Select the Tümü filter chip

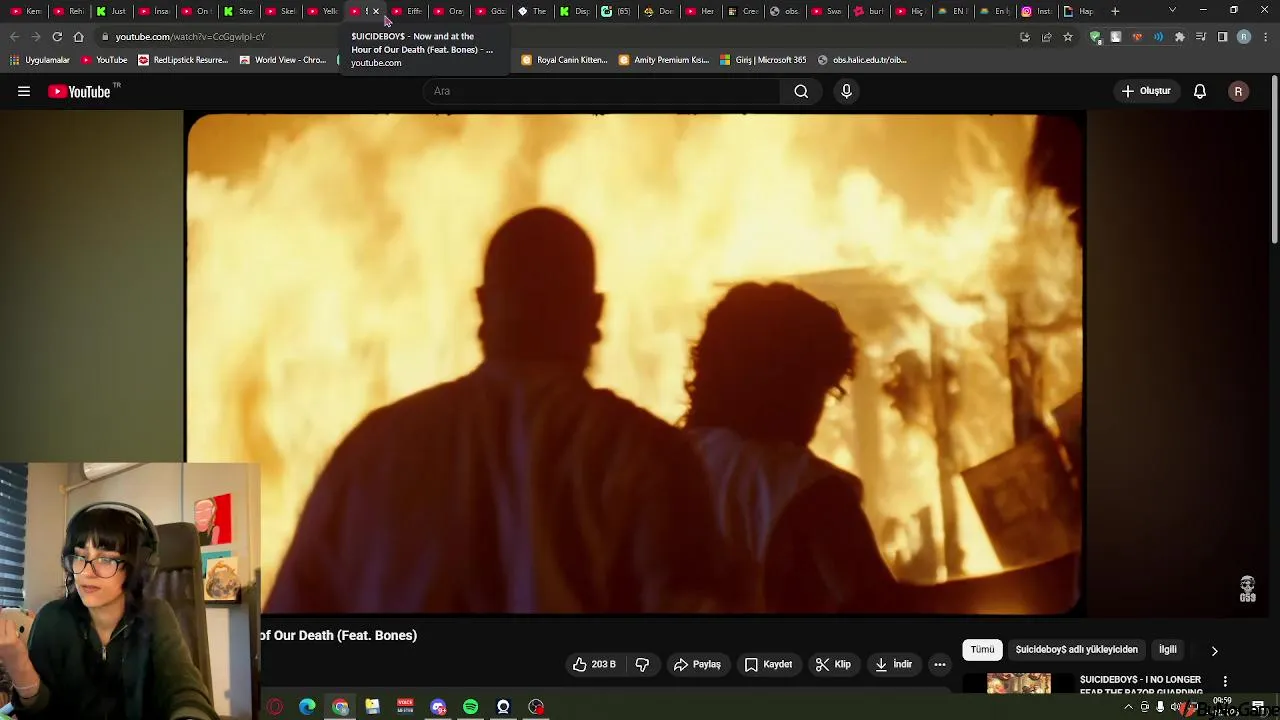pos(982,649)
